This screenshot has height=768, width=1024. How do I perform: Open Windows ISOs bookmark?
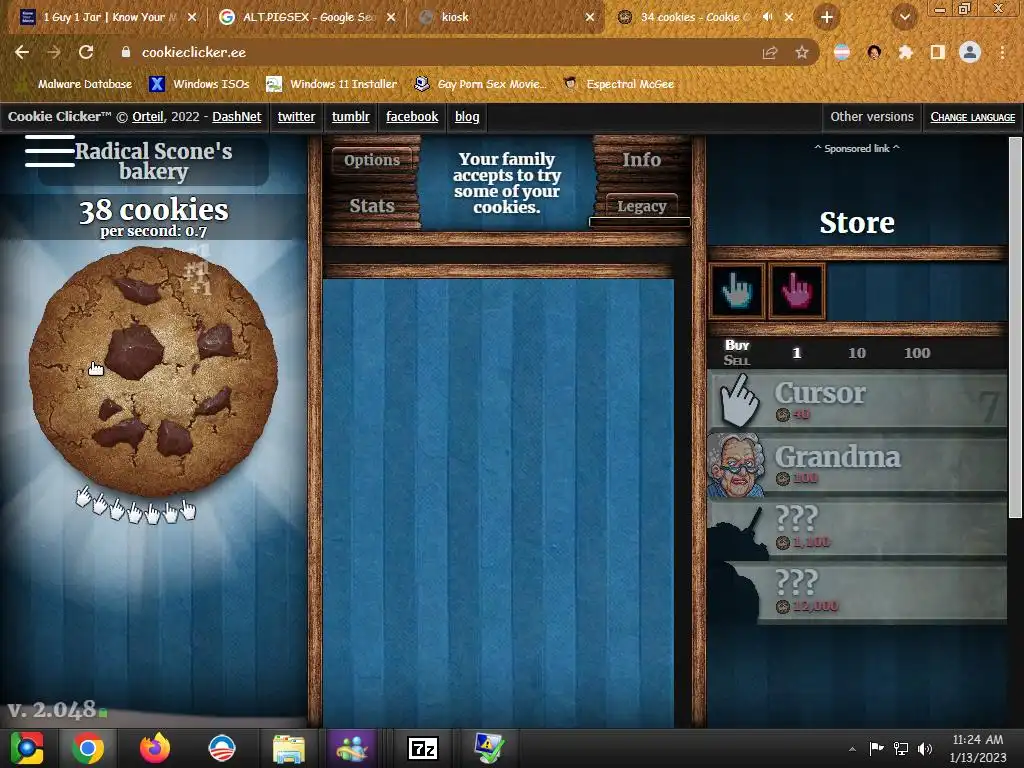[x=200, y=84]
